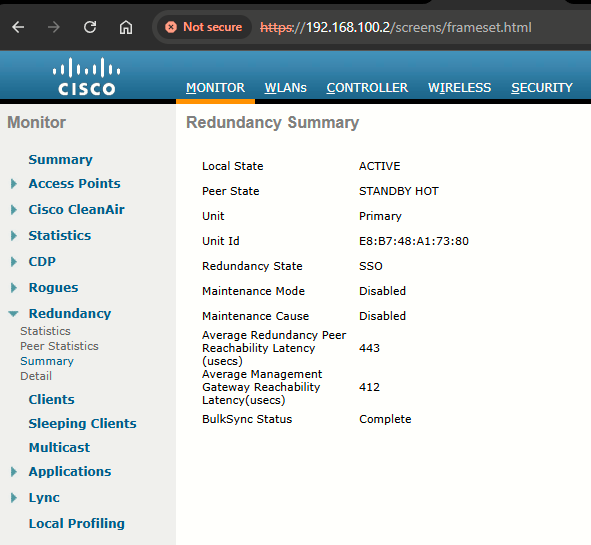The height and width of the screenshot is (545, 591).
Task: Open the SECURITY tab
Action: click(x=542, y=88)
